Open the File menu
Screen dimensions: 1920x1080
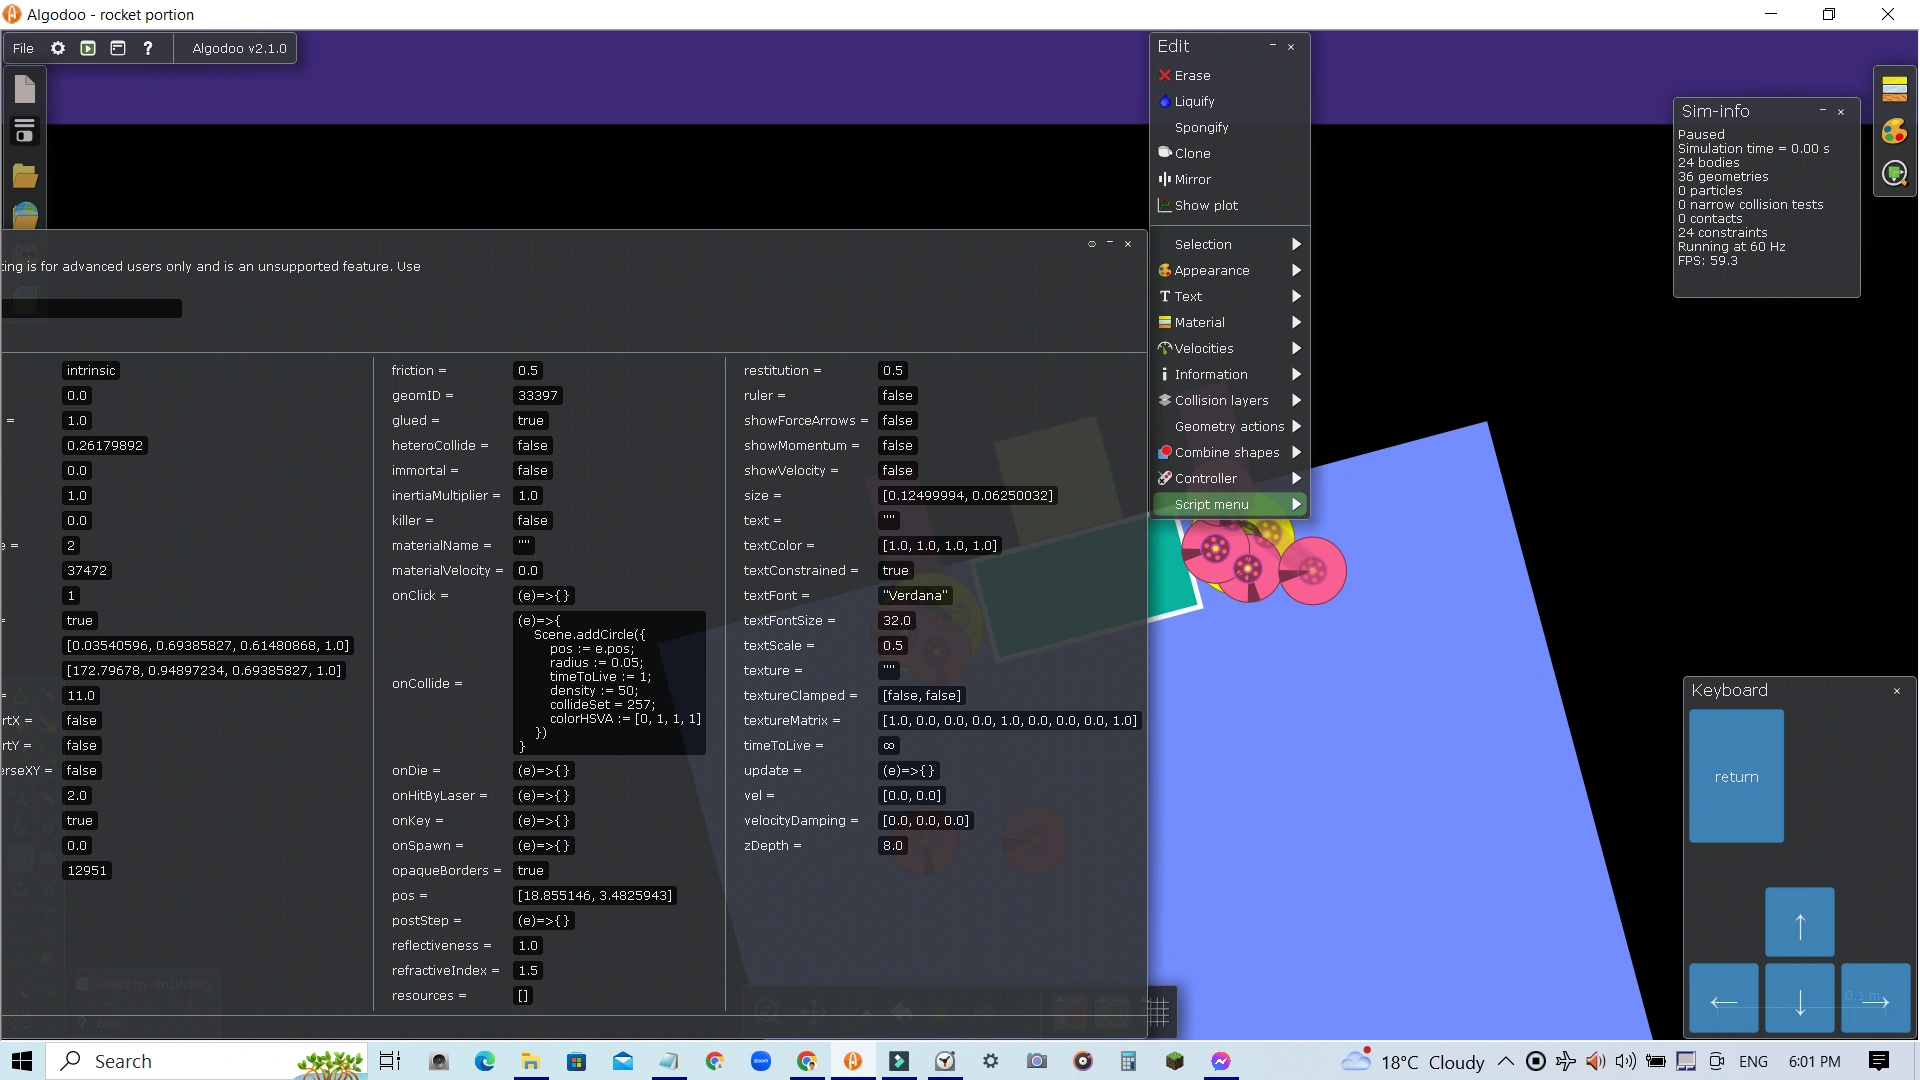[23, 48]
